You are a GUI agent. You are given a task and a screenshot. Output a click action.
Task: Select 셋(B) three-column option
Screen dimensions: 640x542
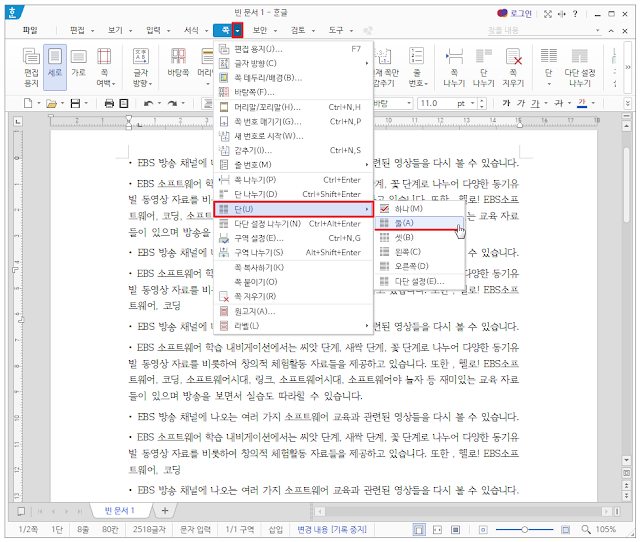419,237
